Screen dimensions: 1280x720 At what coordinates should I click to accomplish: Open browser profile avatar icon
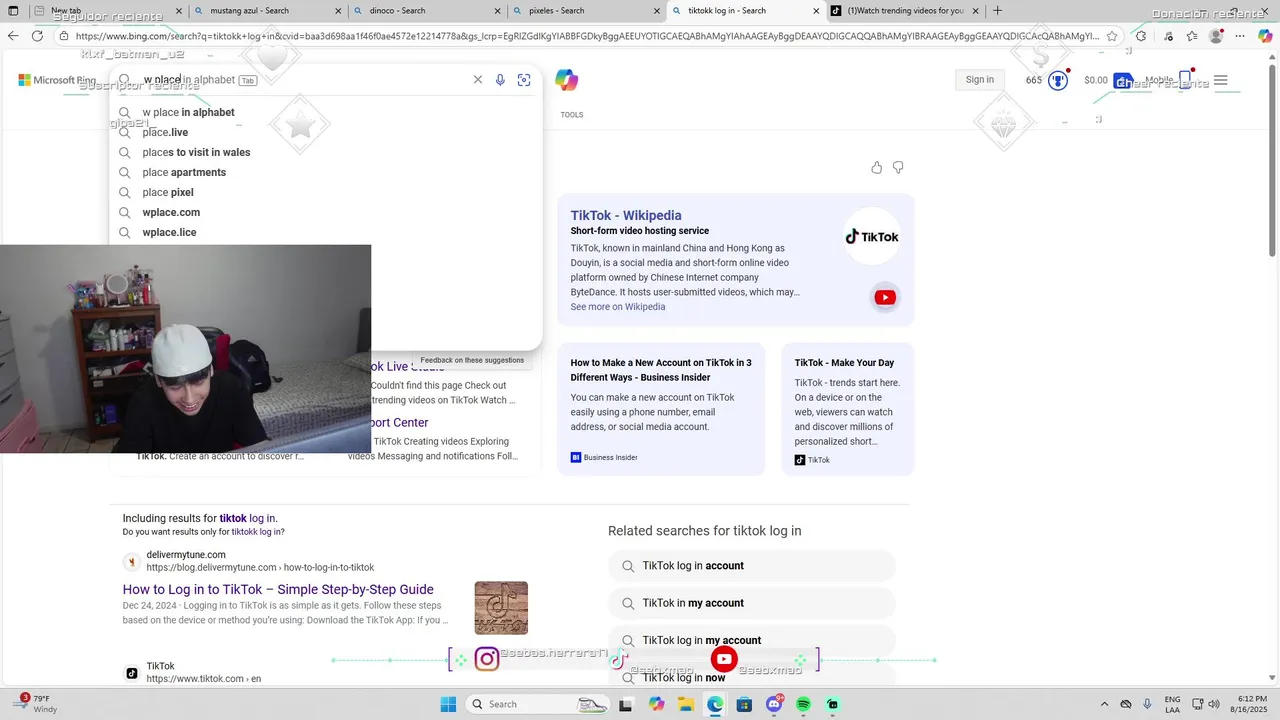[1216, 36]
